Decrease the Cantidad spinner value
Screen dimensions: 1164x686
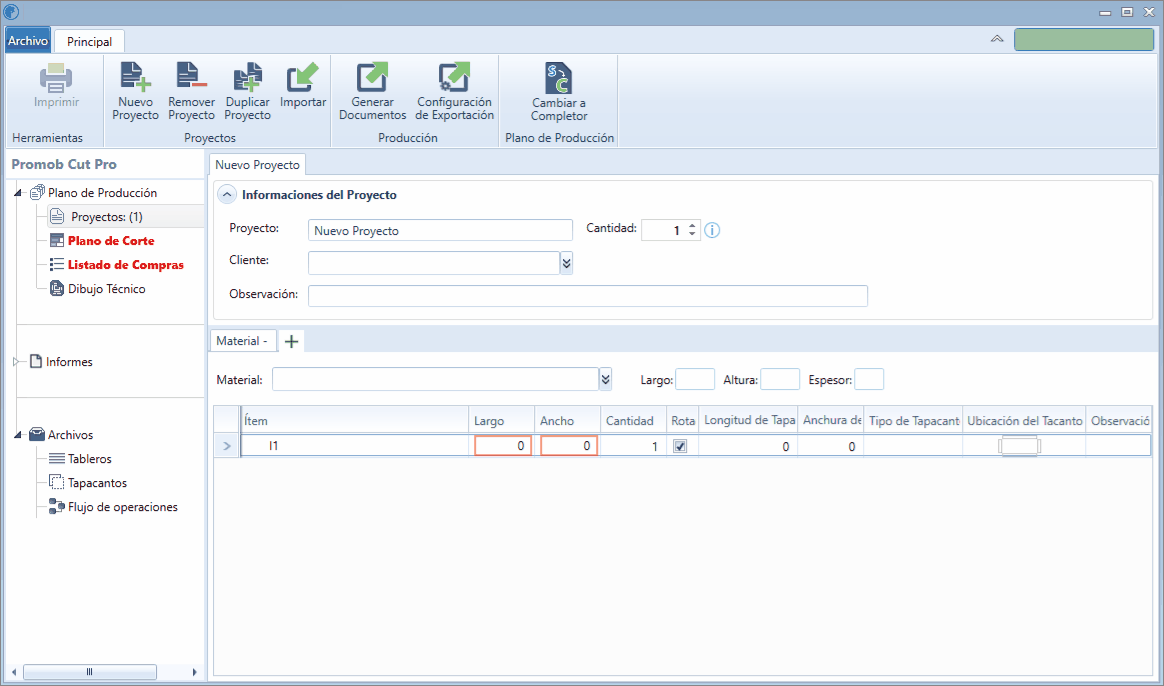pyautogui.click(x=692, y=235)
